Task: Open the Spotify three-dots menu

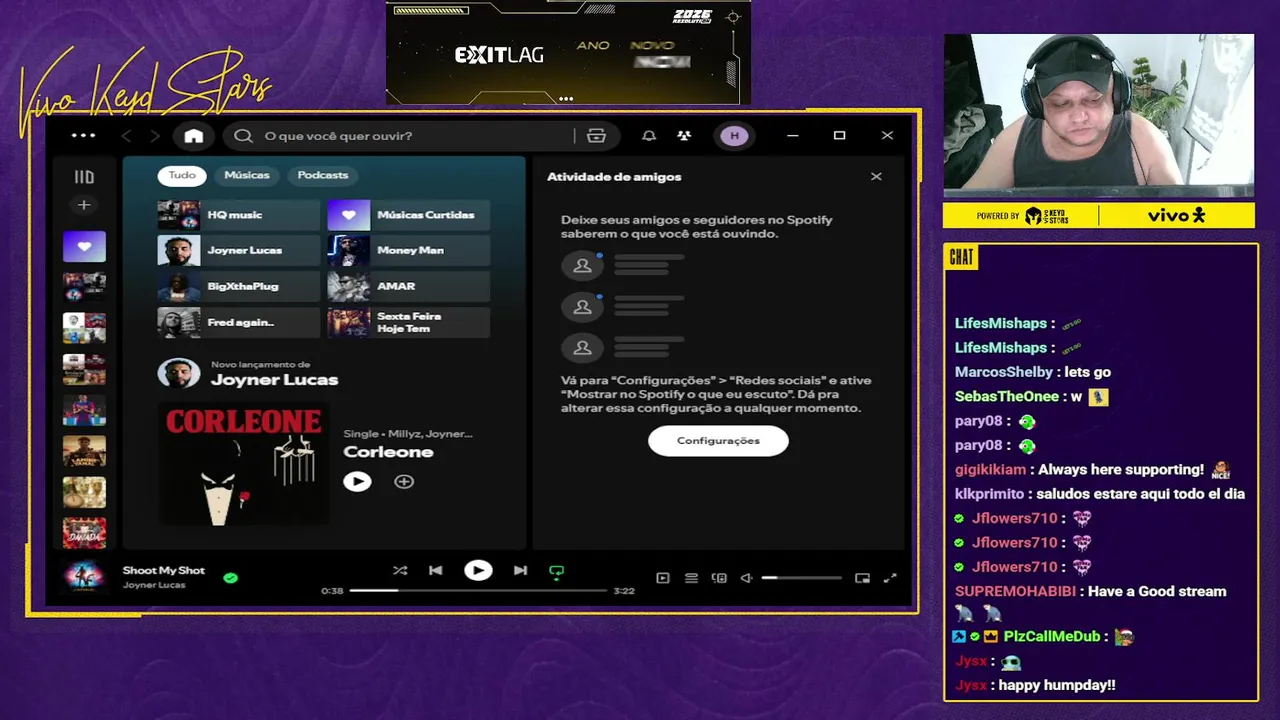Action: point(84,136)
